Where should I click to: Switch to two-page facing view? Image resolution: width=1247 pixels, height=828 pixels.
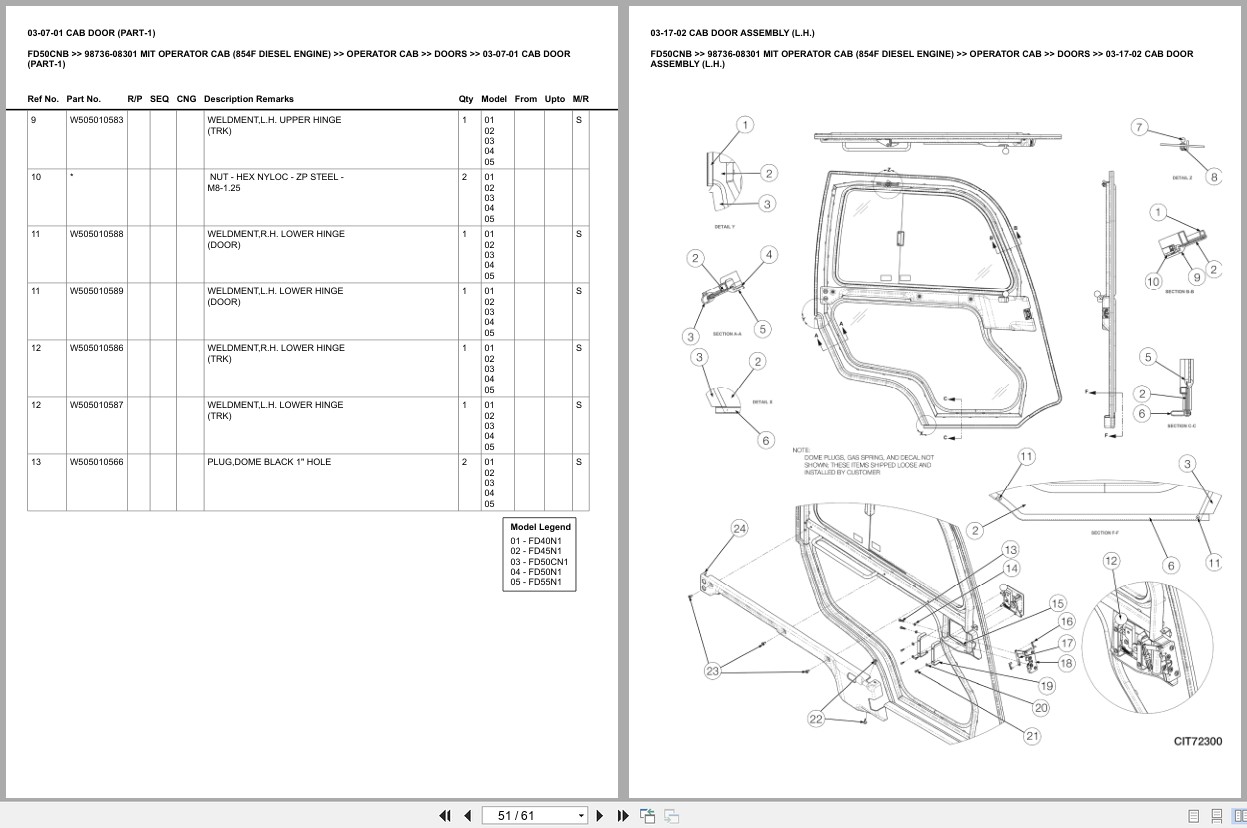(x=1239, y=816)
